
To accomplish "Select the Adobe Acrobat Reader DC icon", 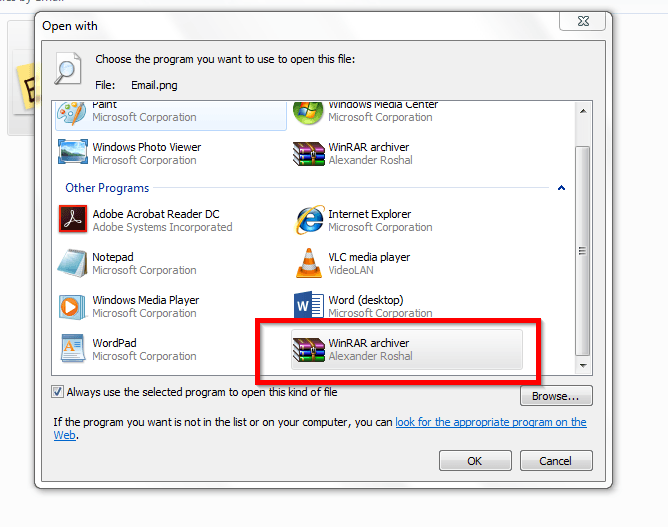I will [x=73, y=219].
